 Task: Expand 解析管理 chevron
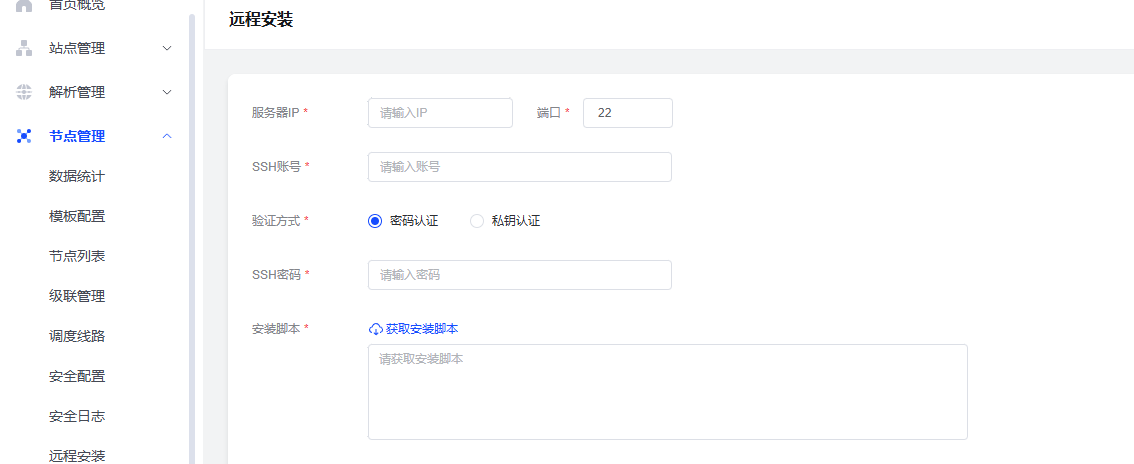pyautogui.click(x=167, y=92)
